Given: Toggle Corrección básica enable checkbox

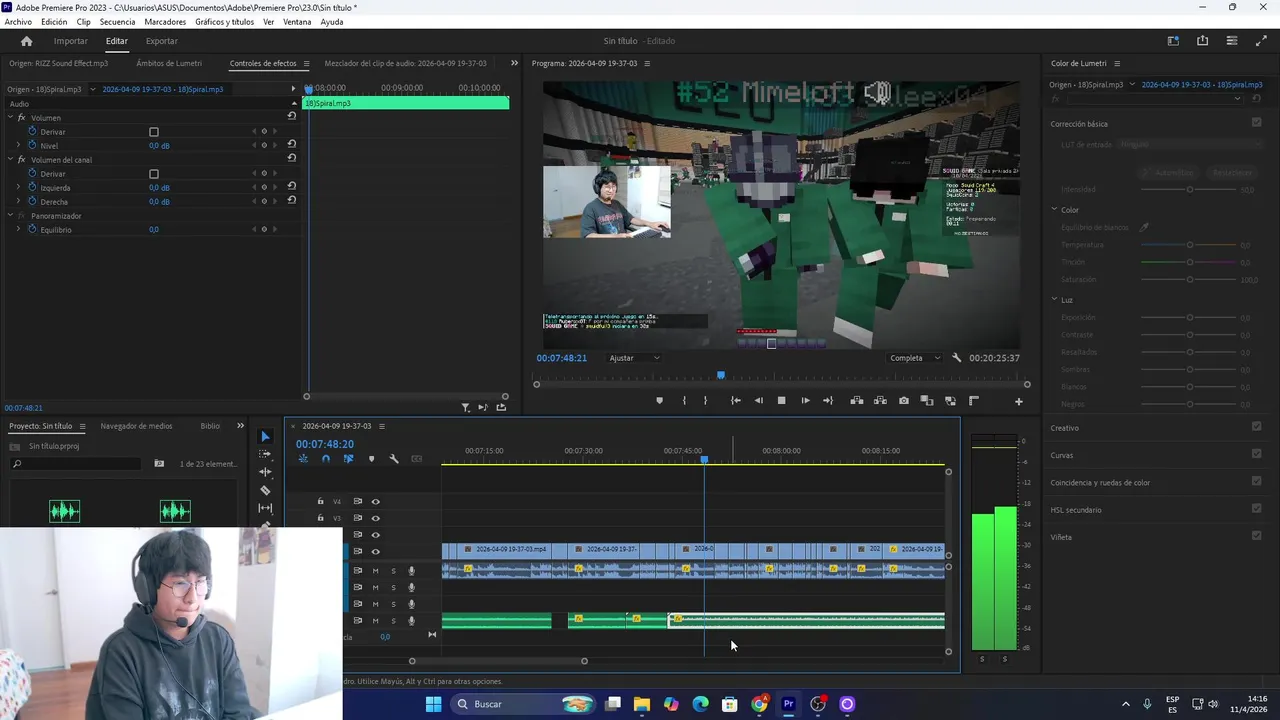Looking at the screenshot, I should [x=1257, y=123].
